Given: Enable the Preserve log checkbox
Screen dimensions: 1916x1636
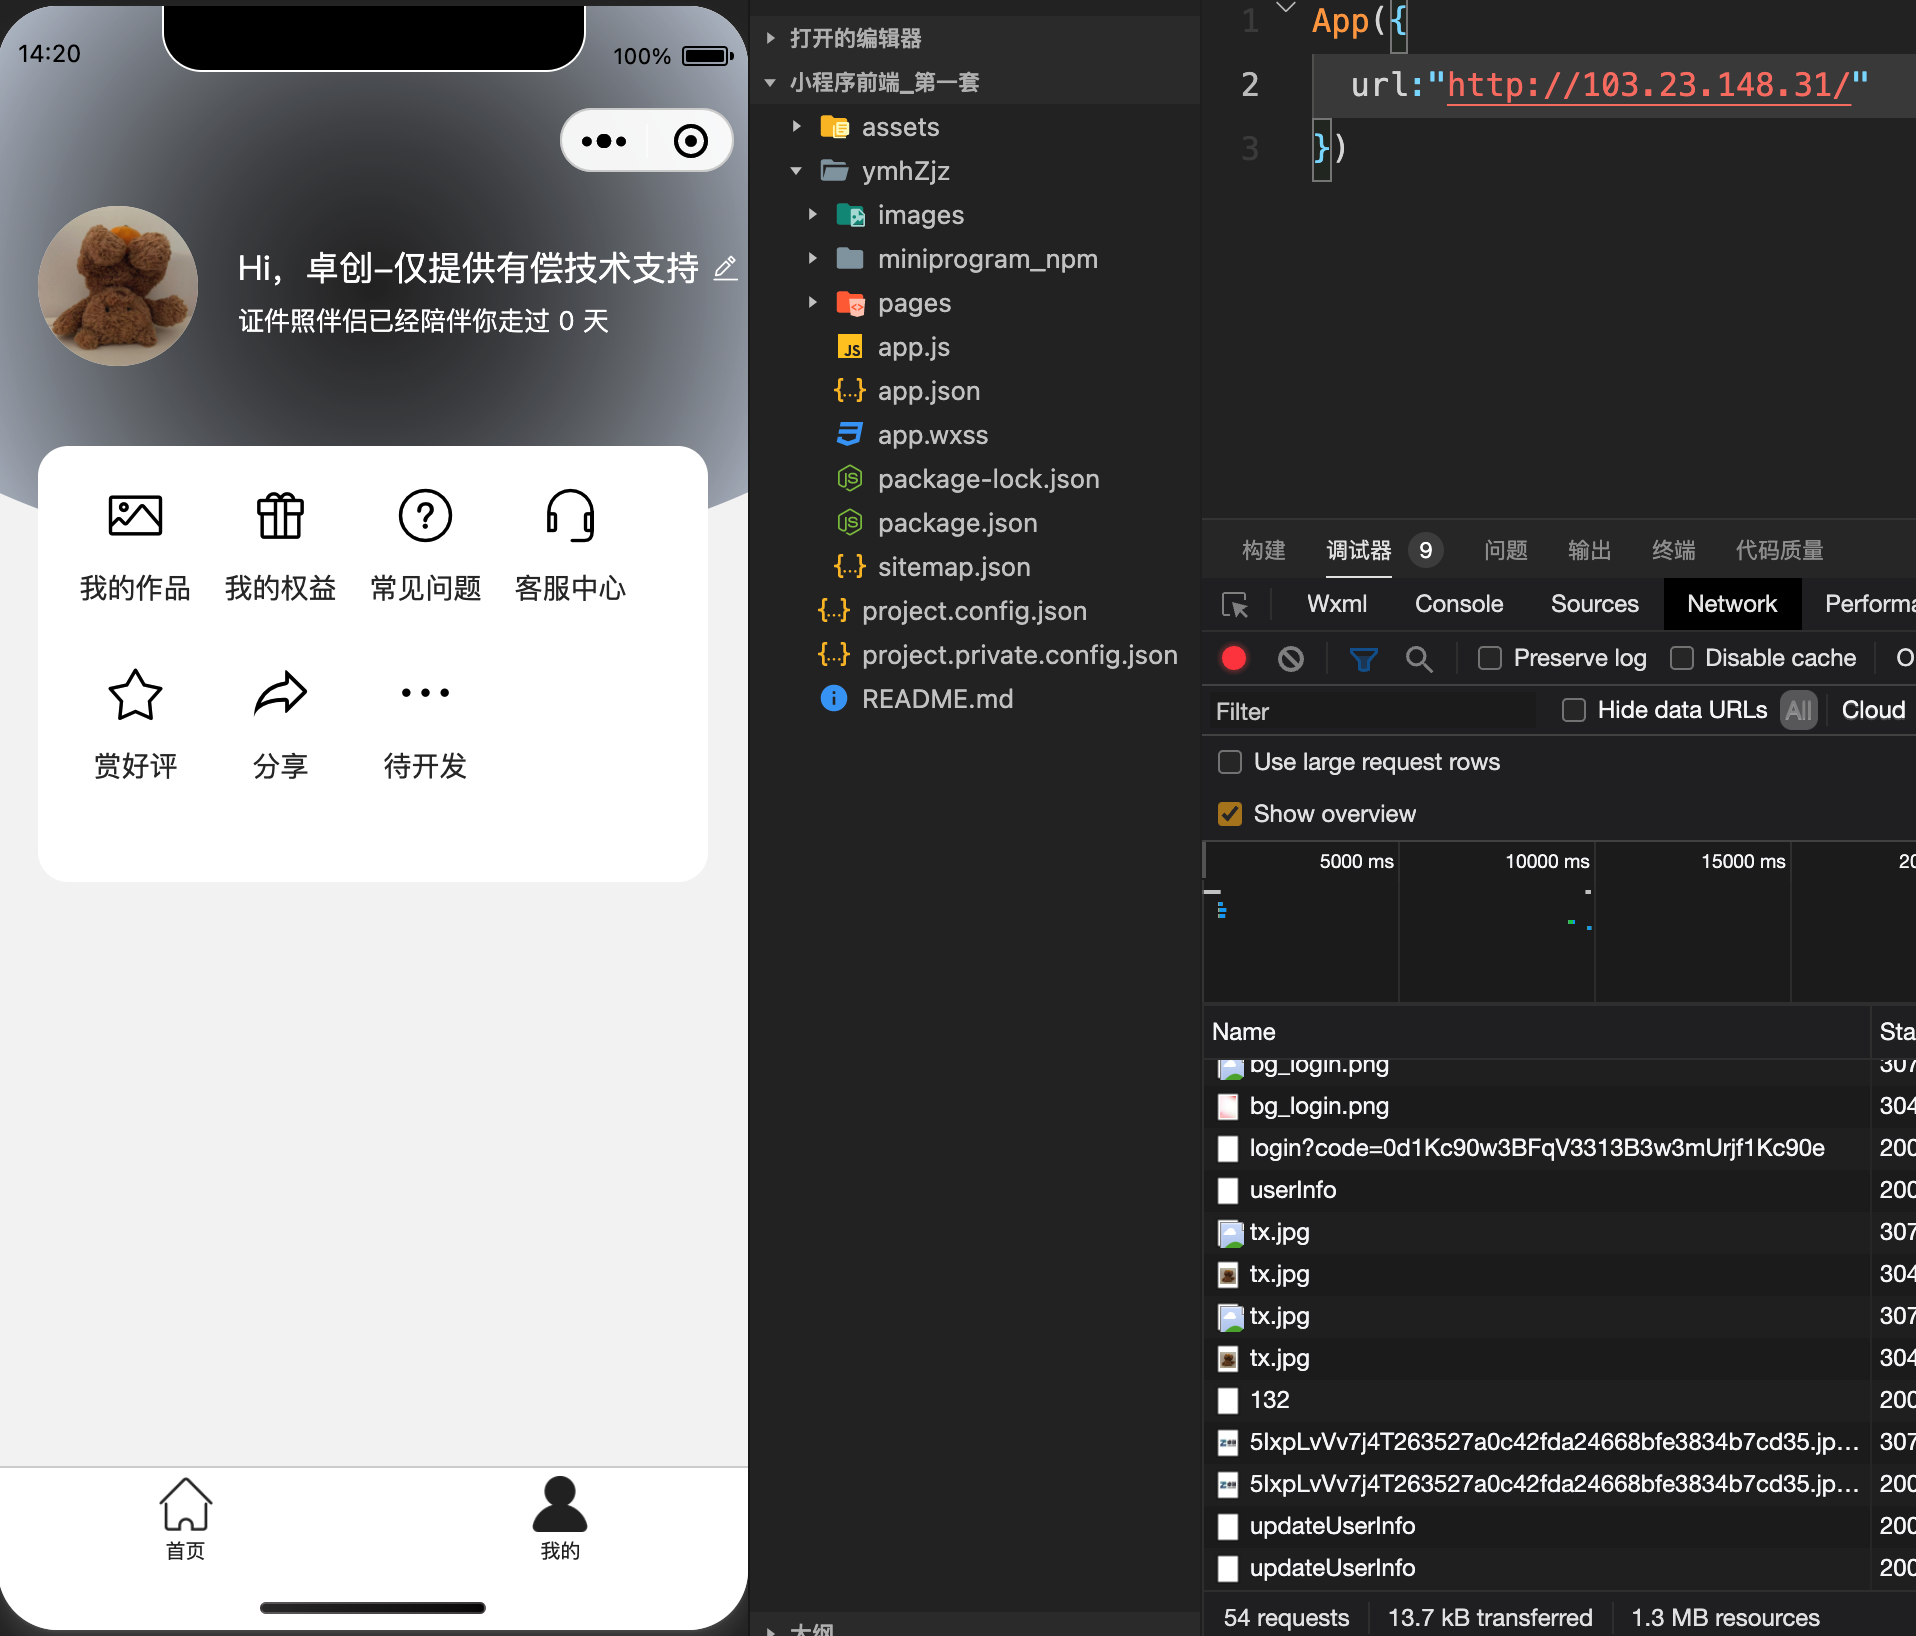Looking at the screenshot, I should click(1490, 658).
